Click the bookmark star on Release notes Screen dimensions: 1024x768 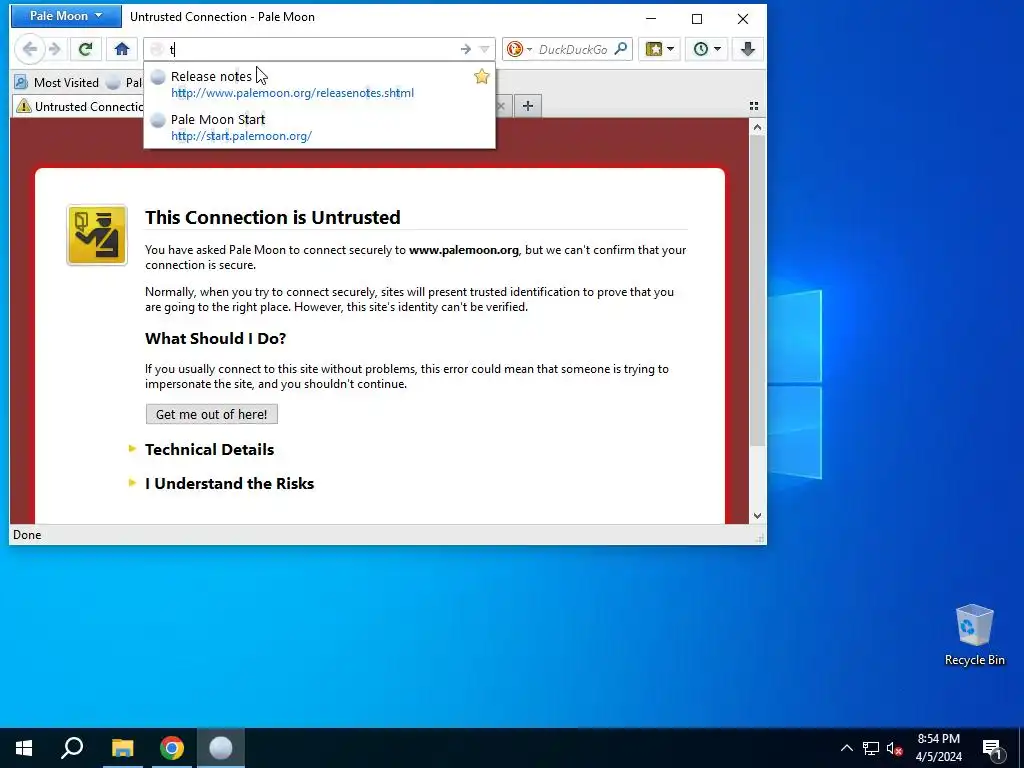pyautogui.click(x=482, y=76)
